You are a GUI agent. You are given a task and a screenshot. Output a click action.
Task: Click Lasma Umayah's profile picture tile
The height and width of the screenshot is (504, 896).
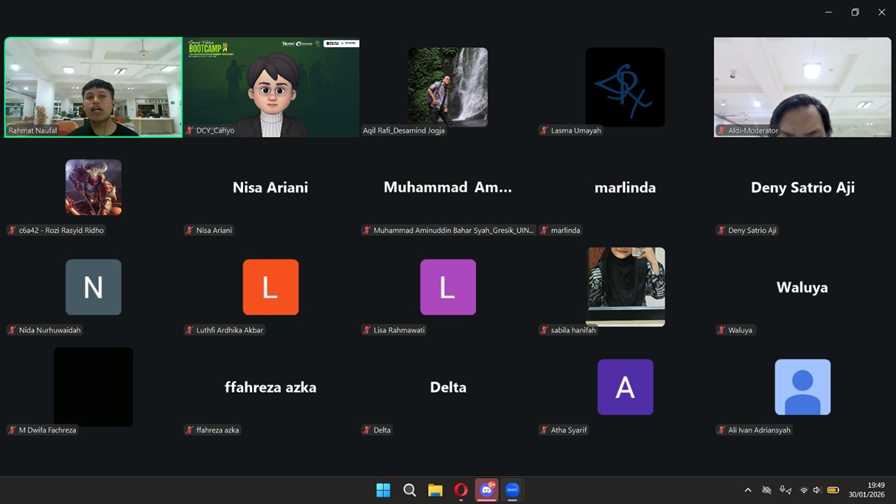625,87
